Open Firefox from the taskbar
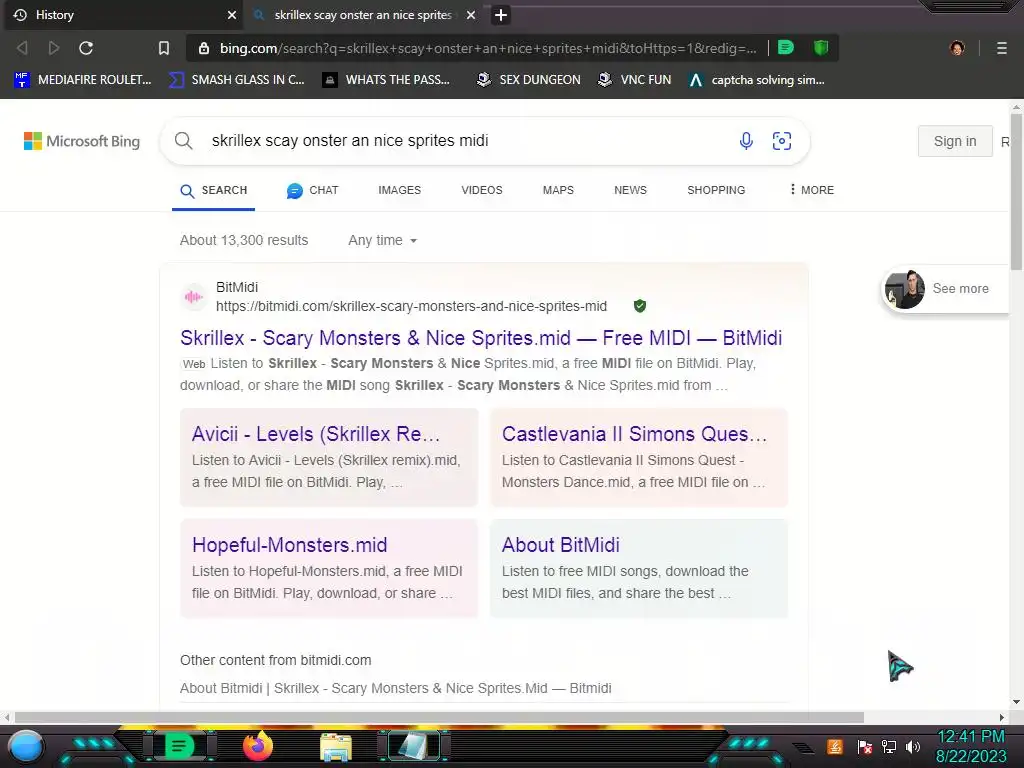Image resolution: width=1024 pixels, height=768 pixels. coord(258,746)
